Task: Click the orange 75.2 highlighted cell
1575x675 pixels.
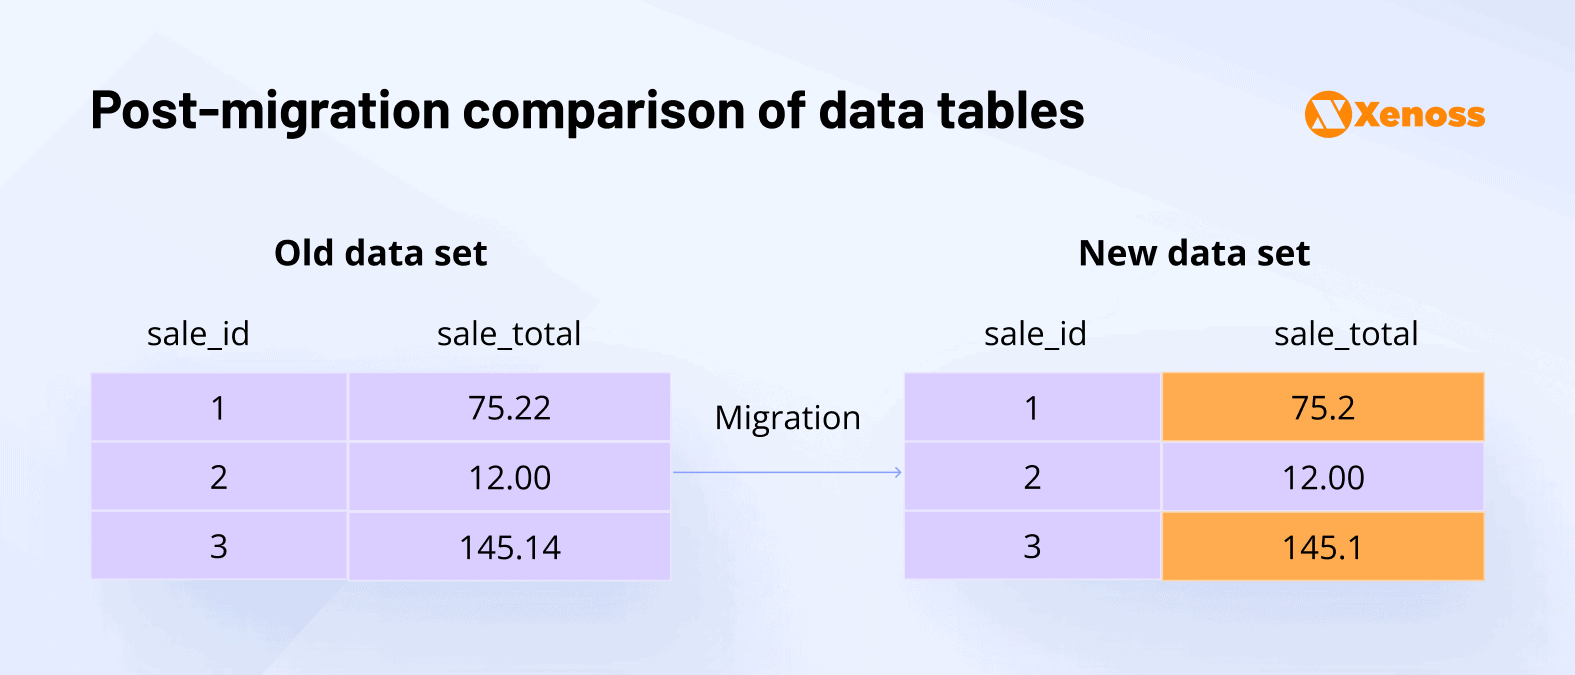Action: [x=1322, y=408]
